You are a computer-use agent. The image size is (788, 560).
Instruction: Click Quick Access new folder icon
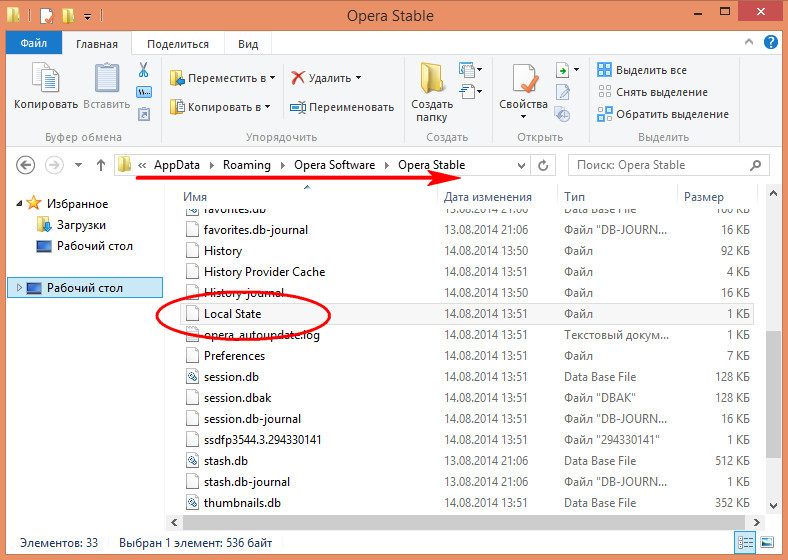pos(68,16)
